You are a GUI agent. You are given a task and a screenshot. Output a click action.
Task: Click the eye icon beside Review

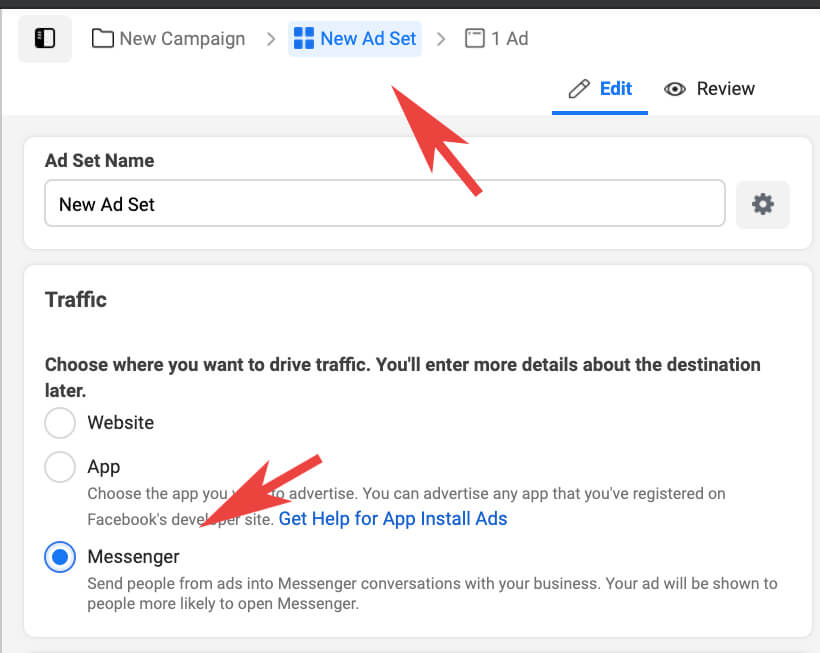coord(675,89)
